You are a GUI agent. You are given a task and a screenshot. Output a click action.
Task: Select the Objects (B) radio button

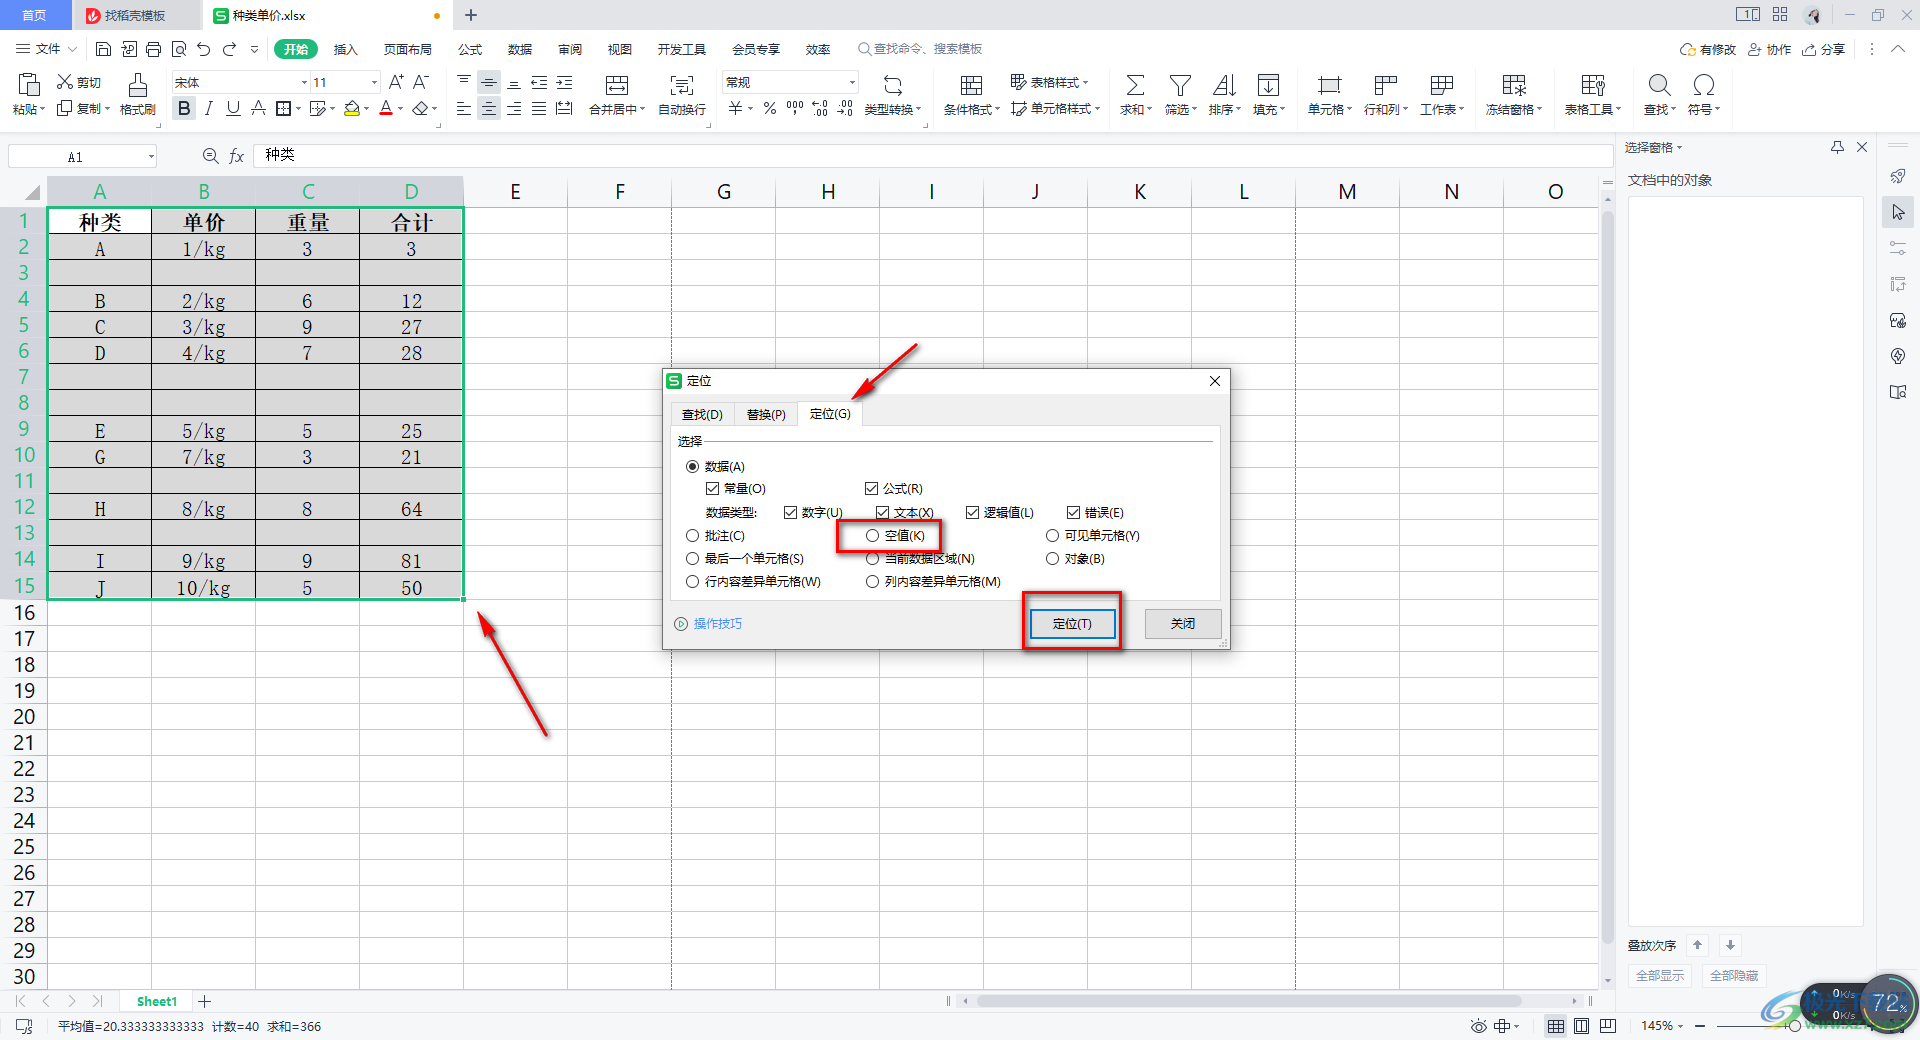(1052, 559)
